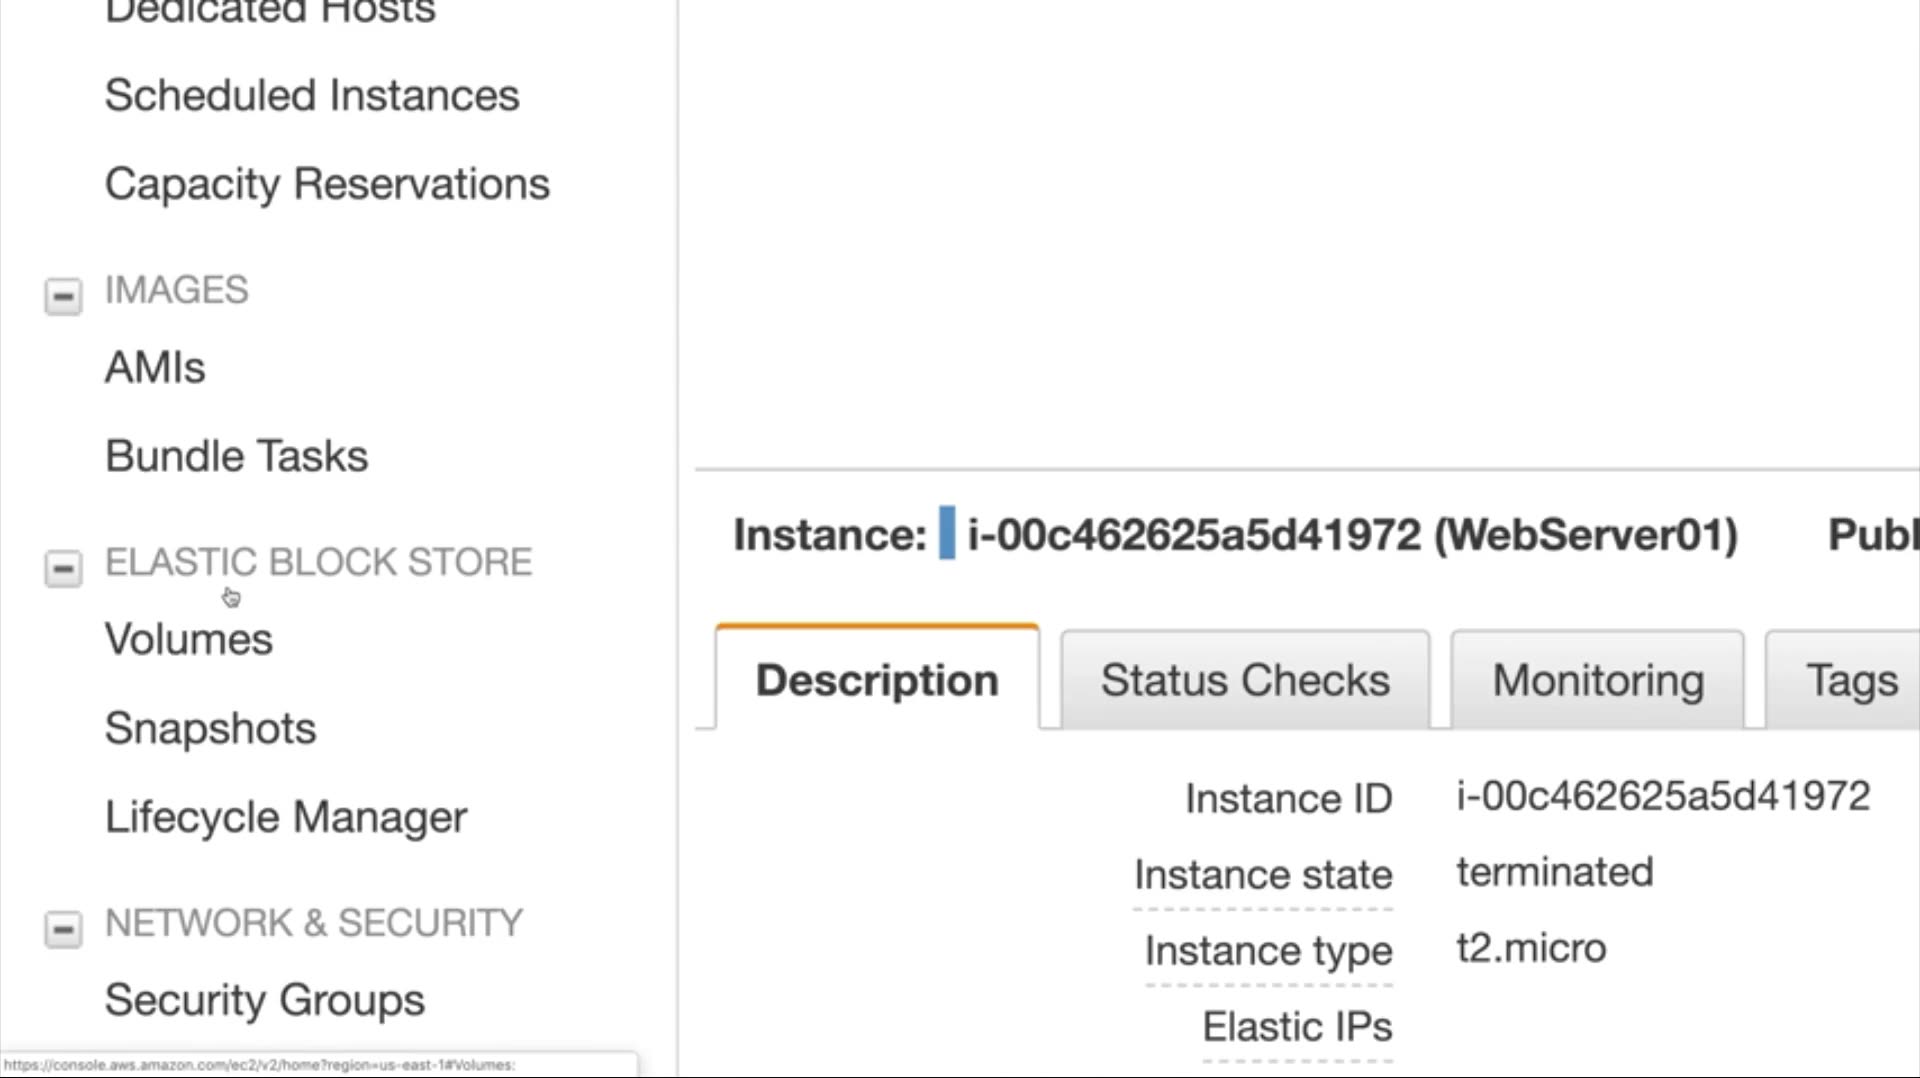Click the Instance type field label
The width and height of the screenshot is (1920, 1078).
(x=1268, y=951)
